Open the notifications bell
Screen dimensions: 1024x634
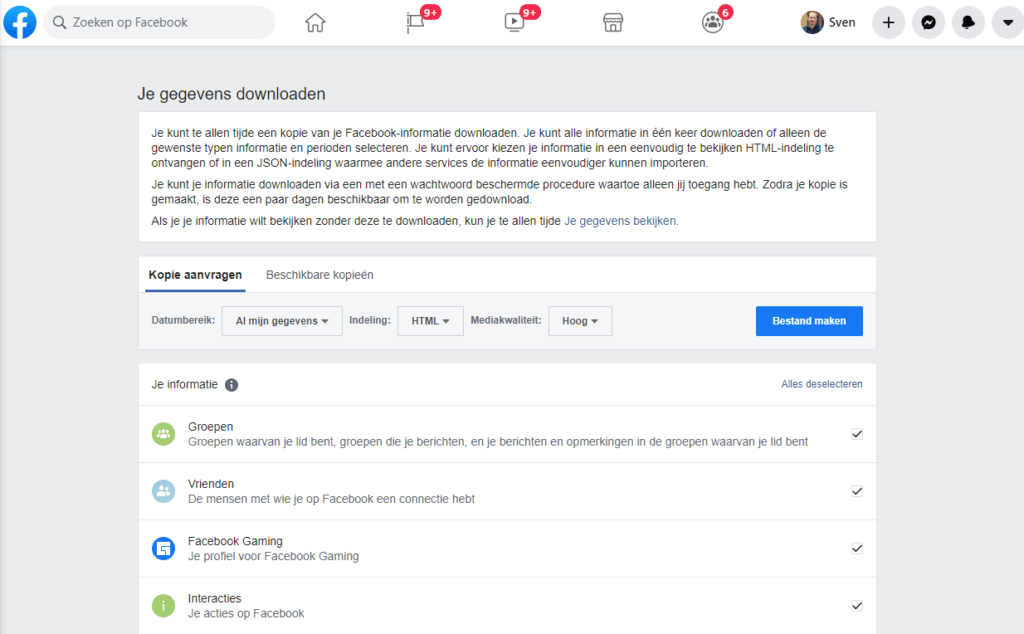[968, 22]
